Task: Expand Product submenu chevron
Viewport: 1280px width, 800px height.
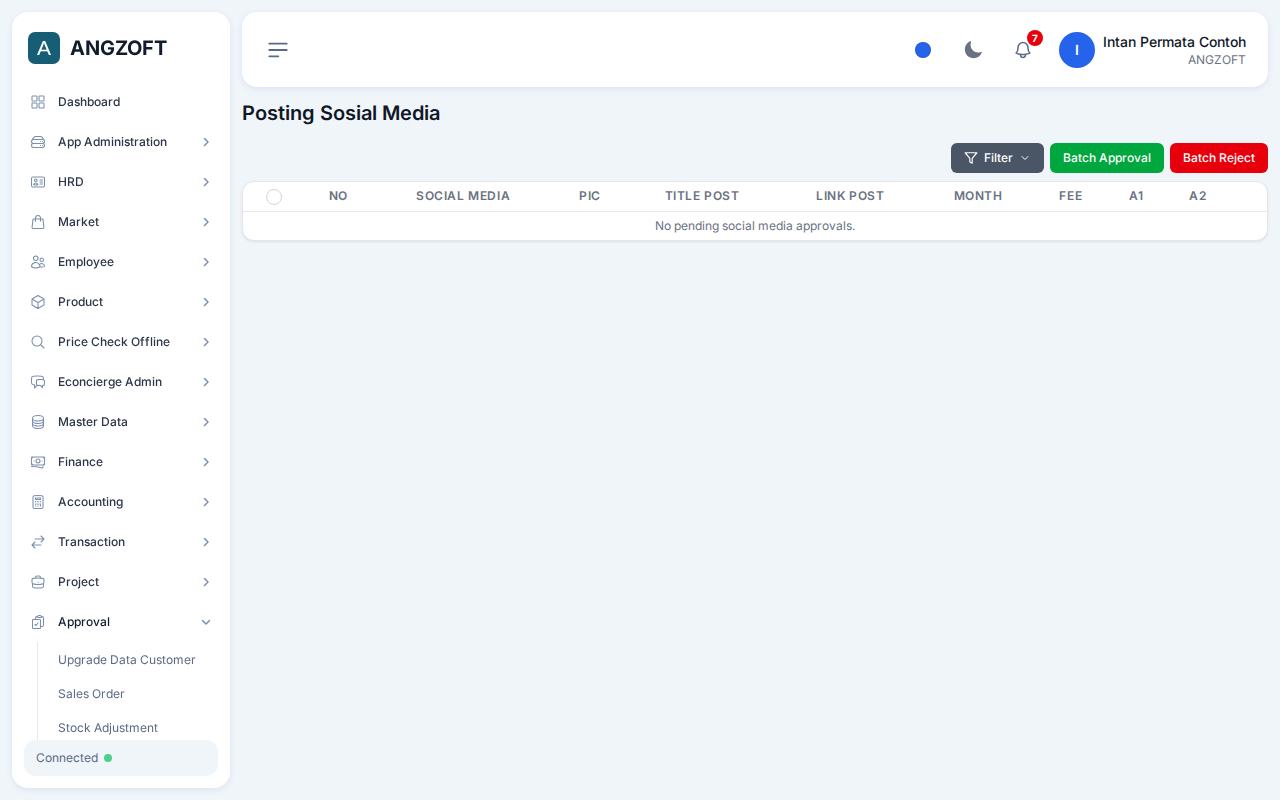Action: coord(206,302)
